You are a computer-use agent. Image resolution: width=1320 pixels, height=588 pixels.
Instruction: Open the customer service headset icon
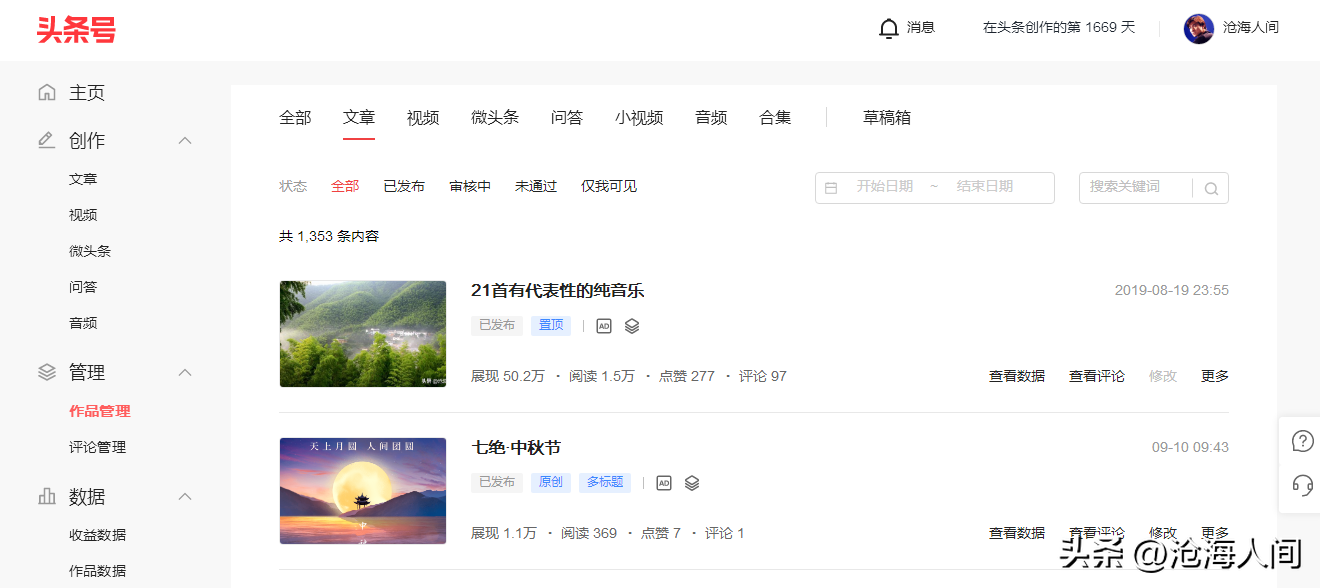coord(1302,485)
